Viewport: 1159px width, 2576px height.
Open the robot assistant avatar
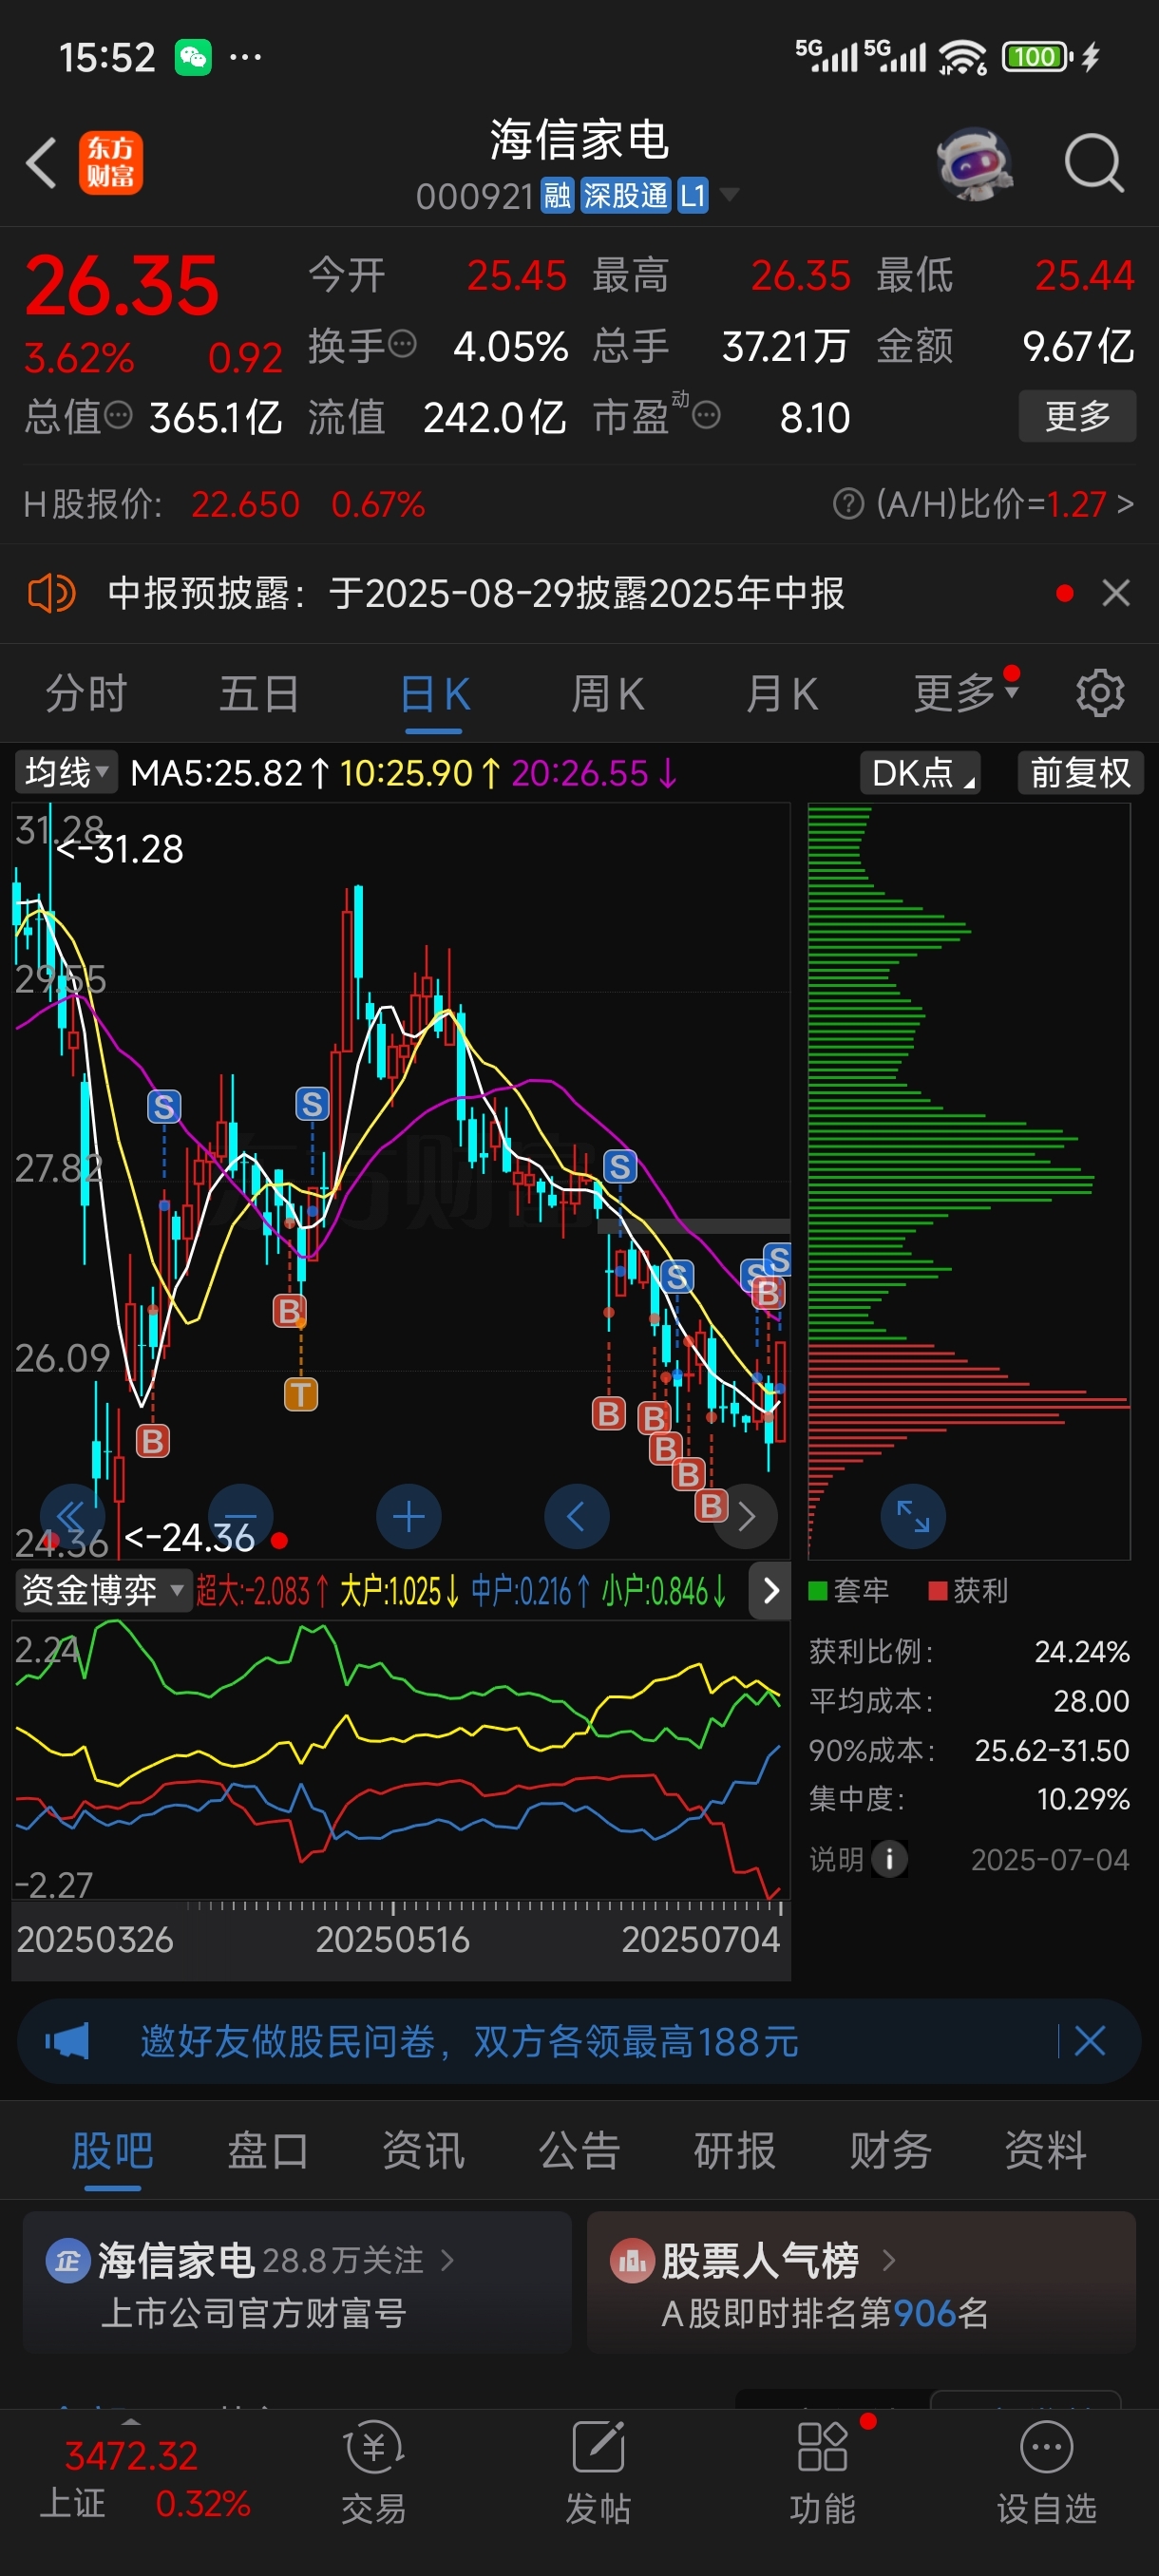click(973, 163)
